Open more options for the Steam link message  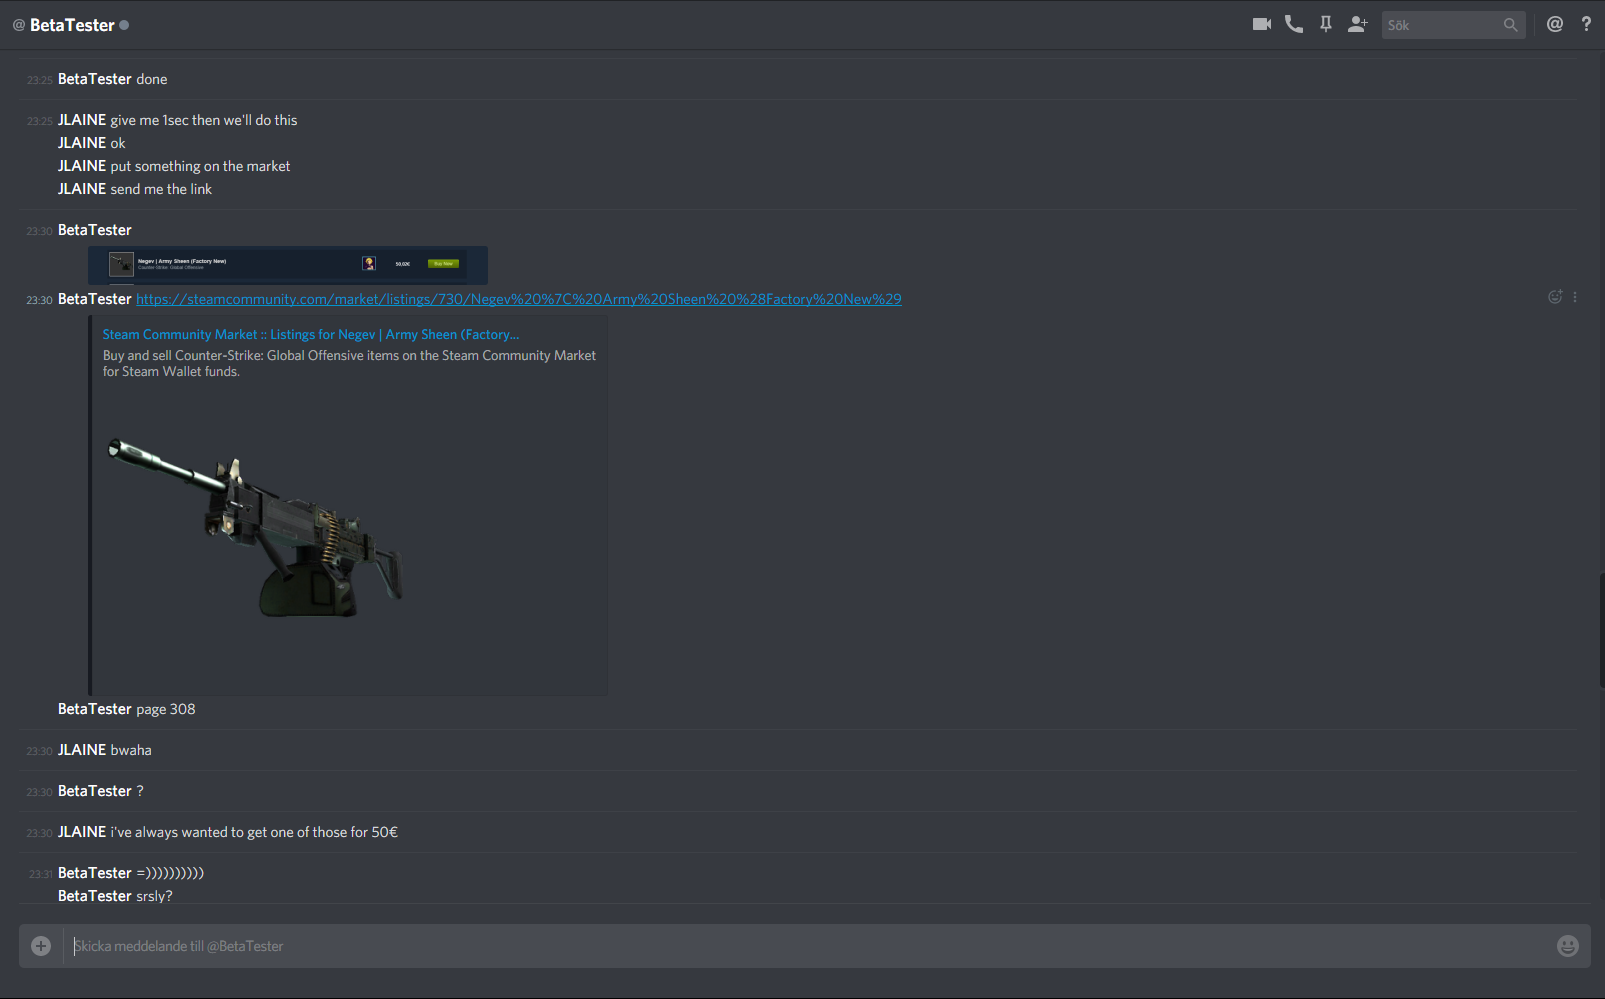coord(1575,297)
